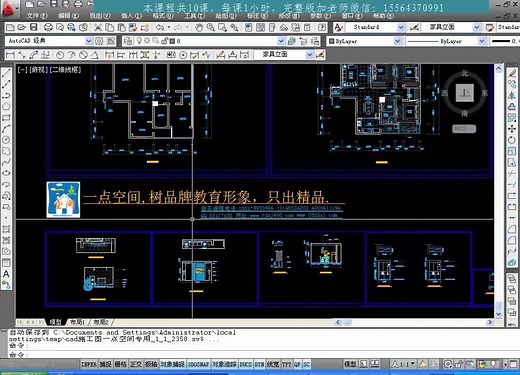Image resolution: width=520 pixels, height=375 pixels.
Task: Expand the ByLayer color dropdown
Action: [397, 41]
